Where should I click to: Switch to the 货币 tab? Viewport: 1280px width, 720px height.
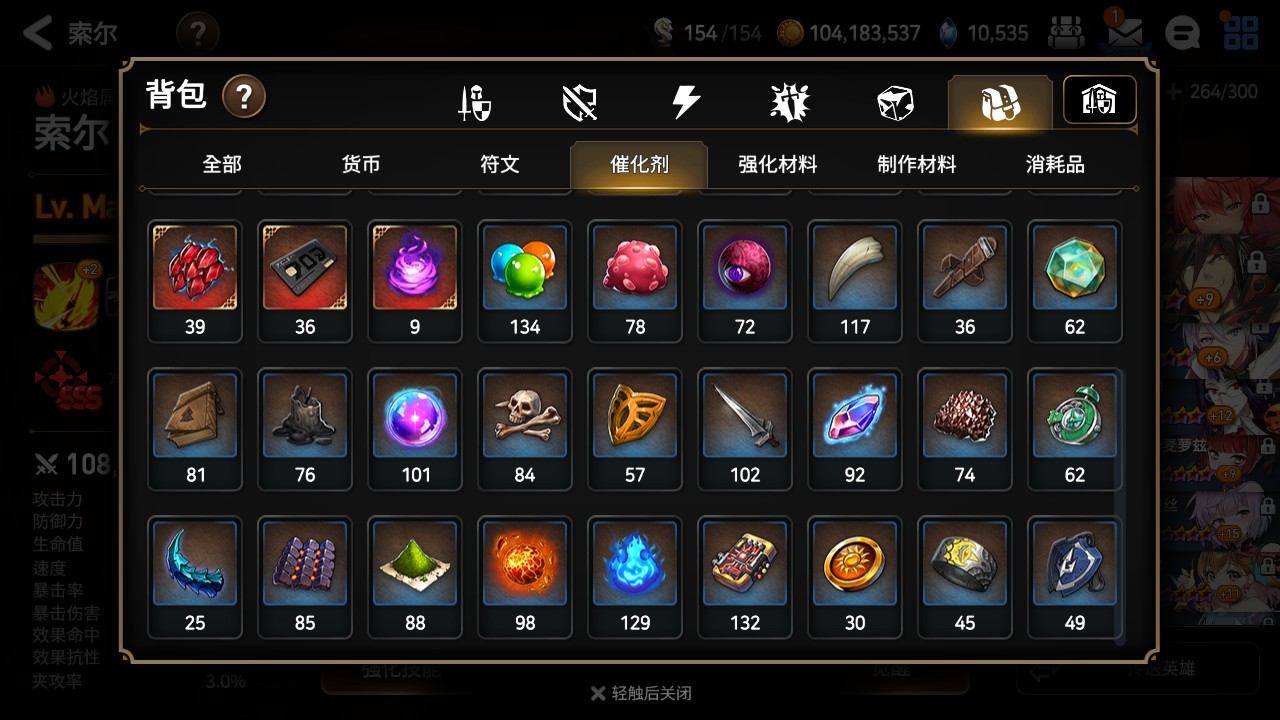click(361, 164)
